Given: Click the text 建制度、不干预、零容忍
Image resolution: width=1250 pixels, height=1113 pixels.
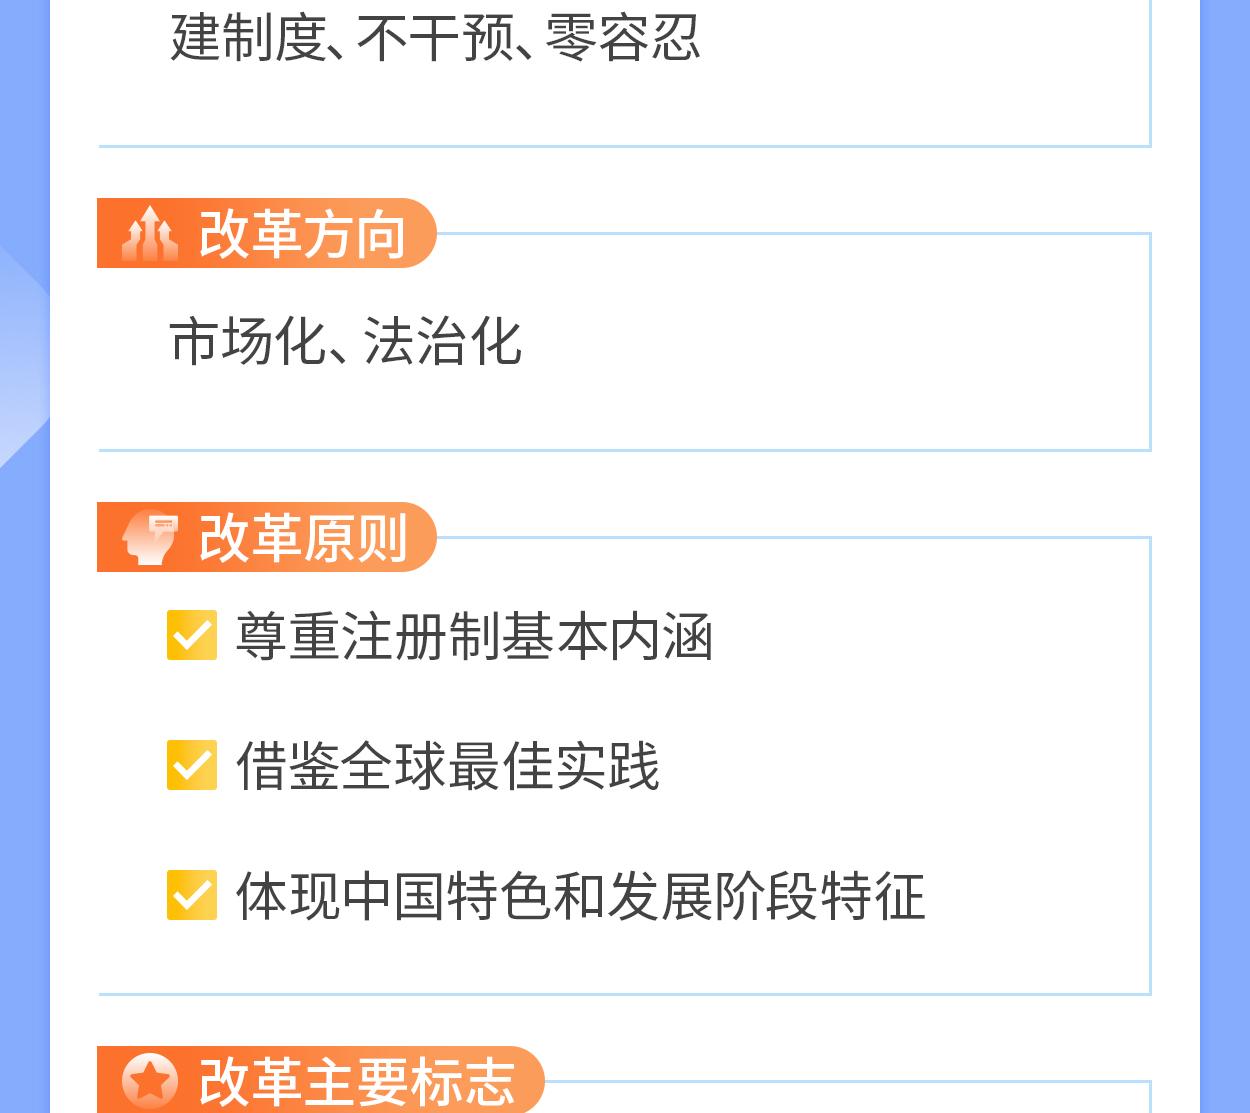Looking at the screenshot, I should pos(435,37).
